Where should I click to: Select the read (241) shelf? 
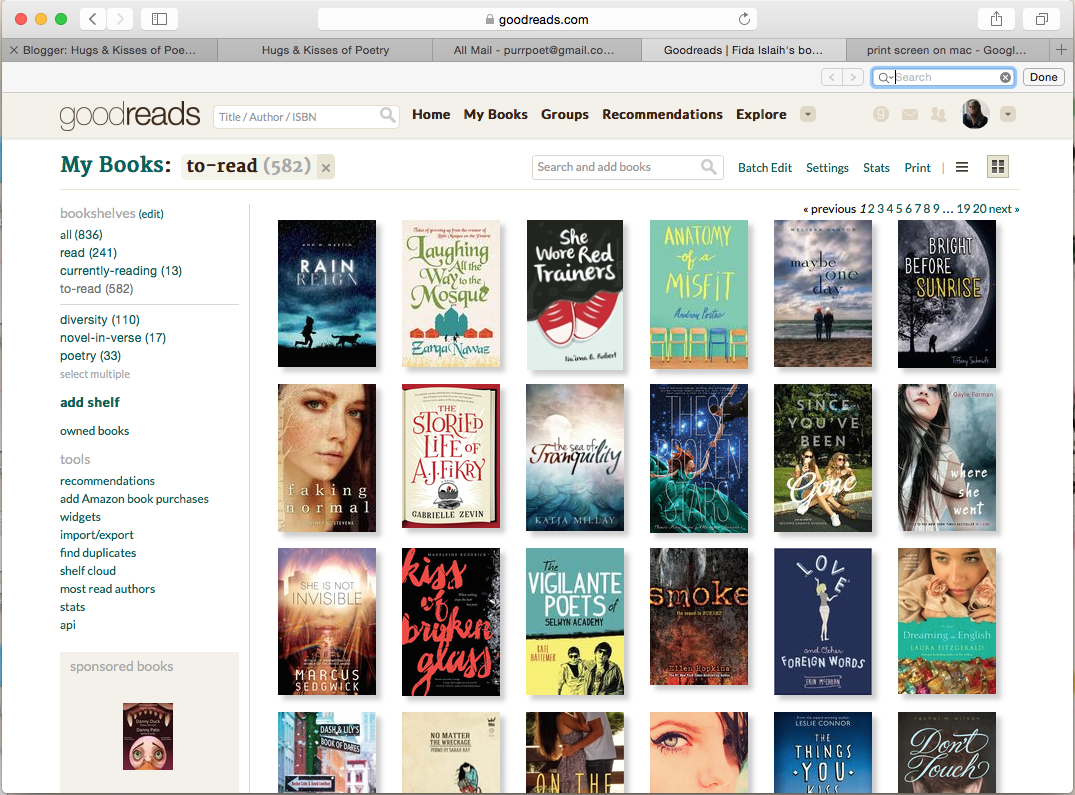click(88, 253)
